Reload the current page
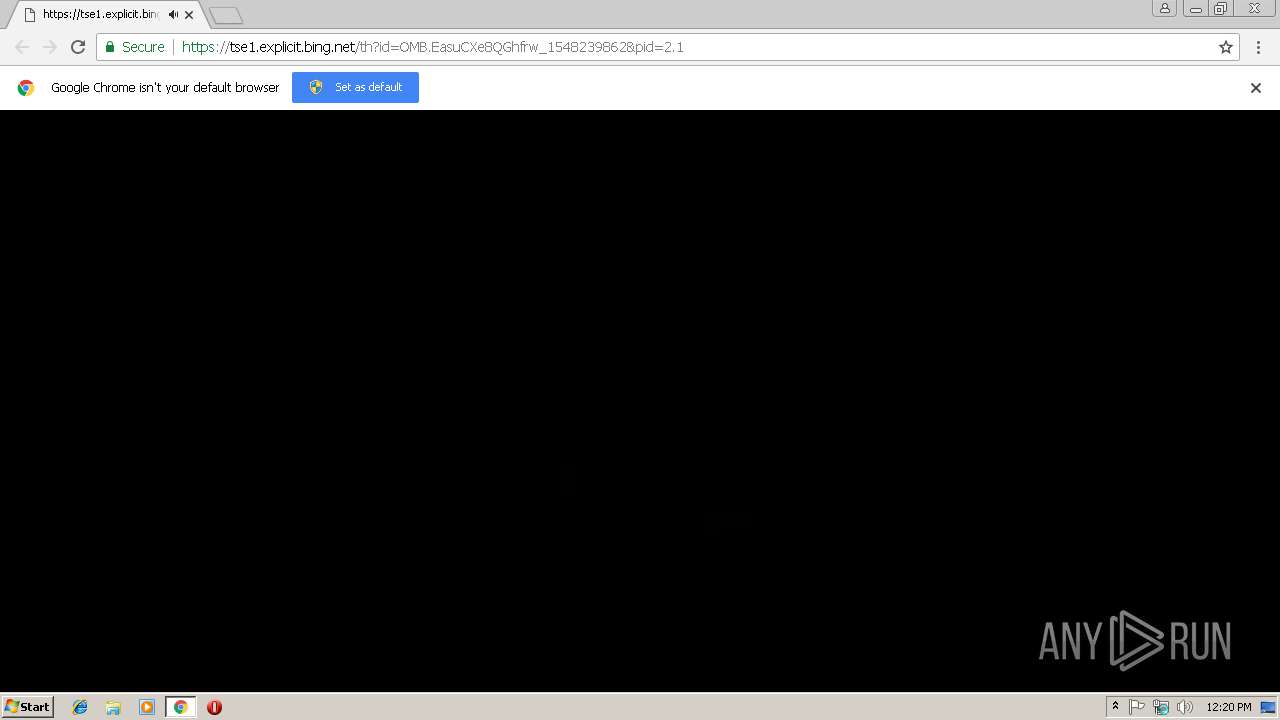This screenshot has width=1280, height=720. pos(78,47)
